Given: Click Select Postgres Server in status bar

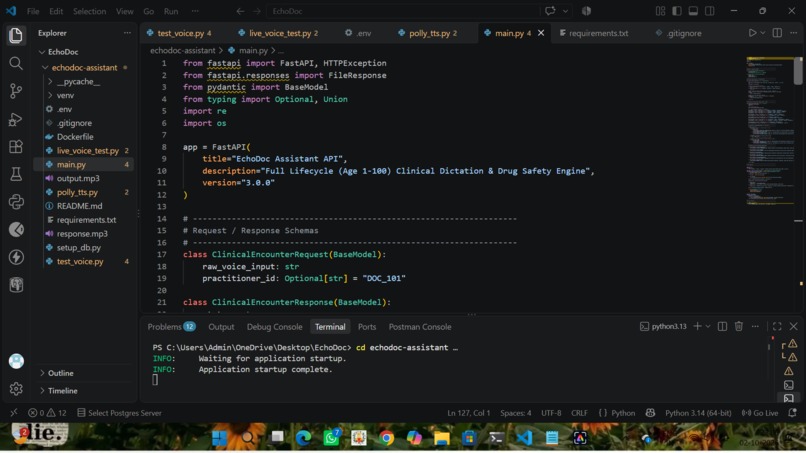Looking at the screenshot, I should [x=119, y=413].
